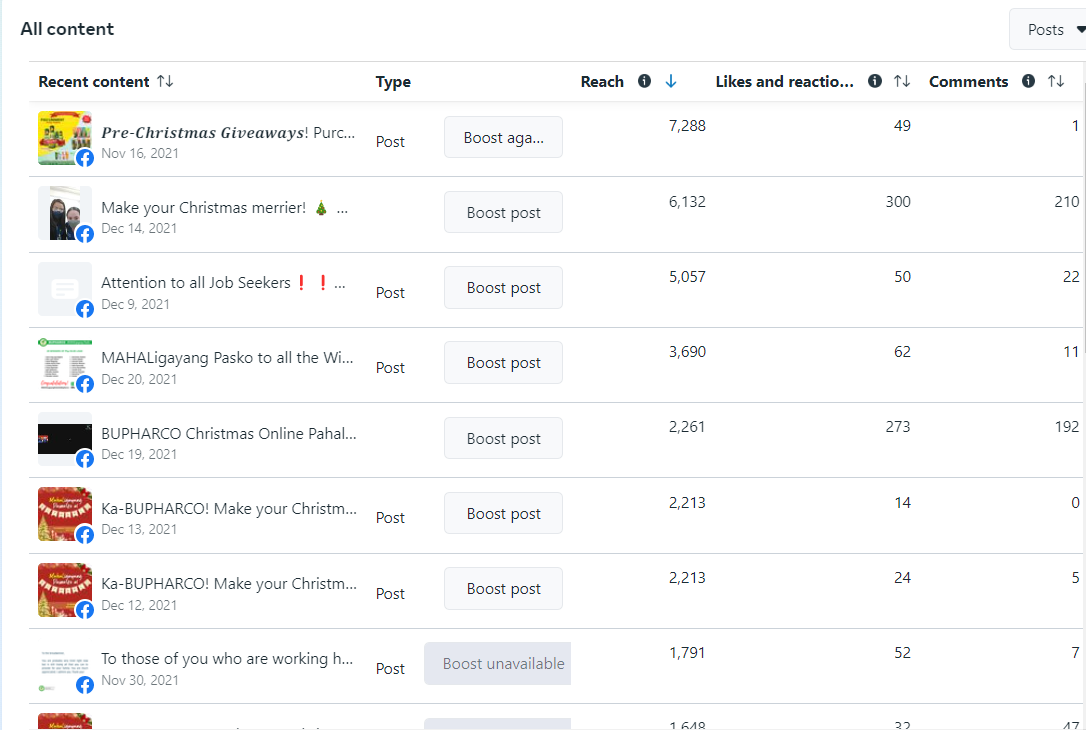The width and height of the screenshot is (1086, 730).
Task: Open the Attention to all Job Seekers post title
Action: pyautogui.click(x=224, y=283)
